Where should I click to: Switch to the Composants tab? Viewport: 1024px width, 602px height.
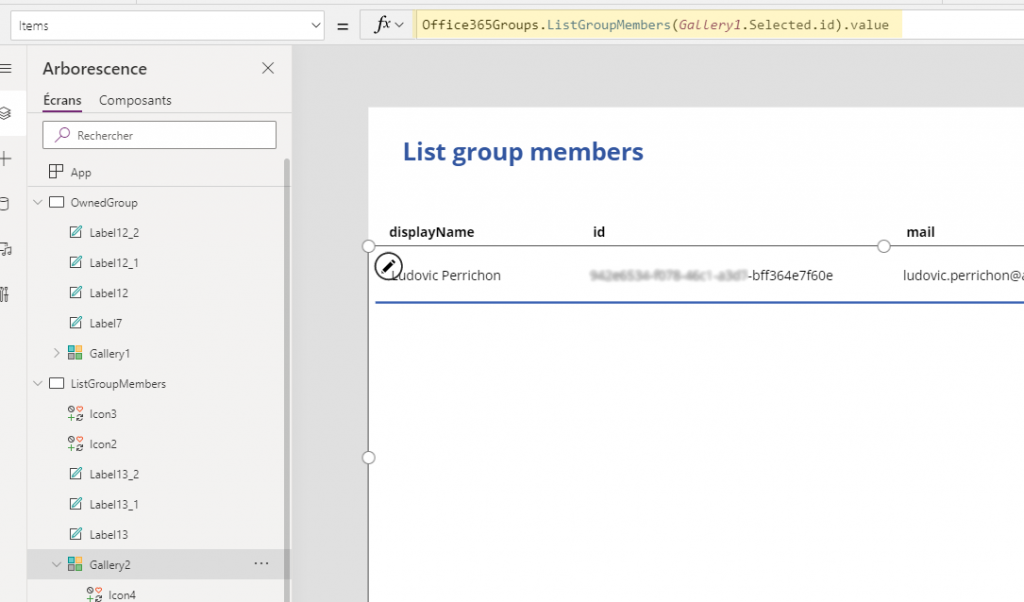pos(135,101)
